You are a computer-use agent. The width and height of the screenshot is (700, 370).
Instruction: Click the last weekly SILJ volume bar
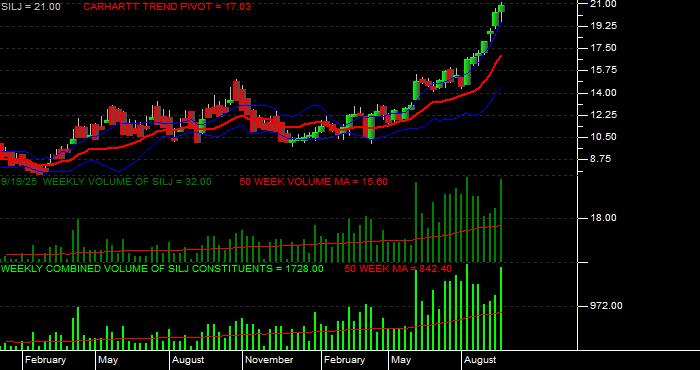pyautogui.click(x=501, y=220)
